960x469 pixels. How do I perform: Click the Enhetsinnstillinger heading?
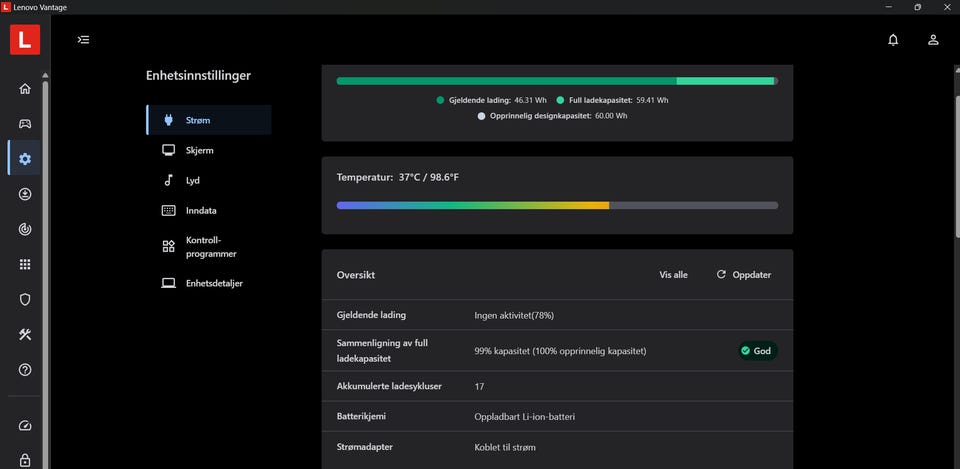(198, 76)
